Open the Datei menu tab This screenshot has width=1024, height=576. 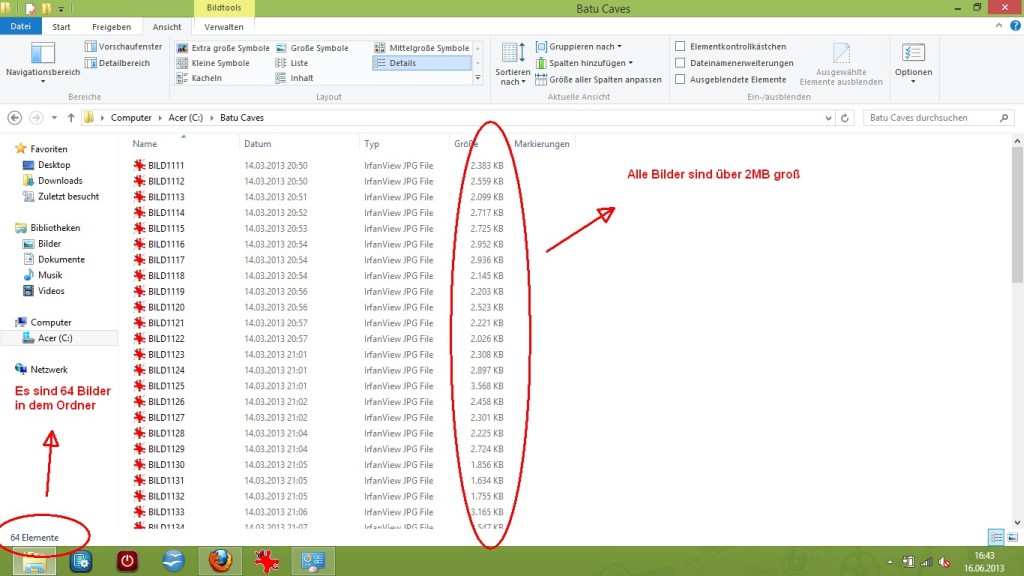pos(20,27)
